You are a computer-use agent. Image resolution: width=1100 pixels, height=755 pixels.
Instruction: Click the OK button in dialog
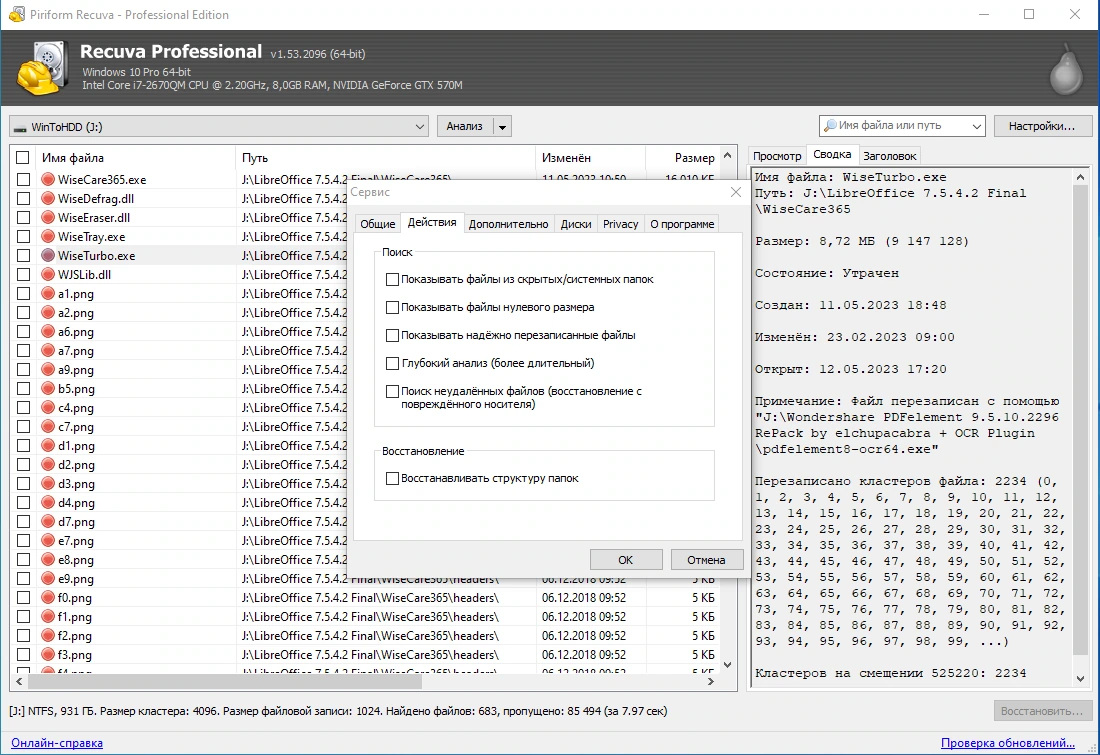pos(626,559)
